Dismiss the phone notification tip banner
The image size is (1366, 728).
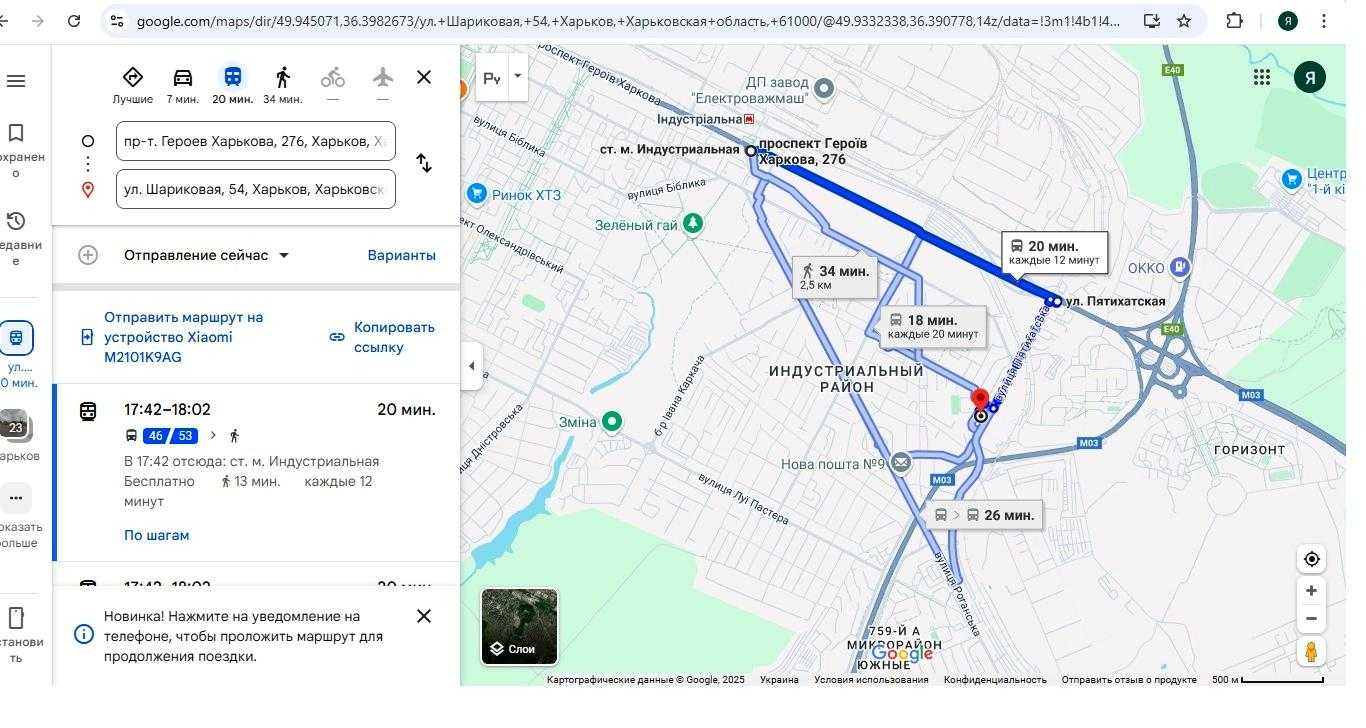point(424,616)
